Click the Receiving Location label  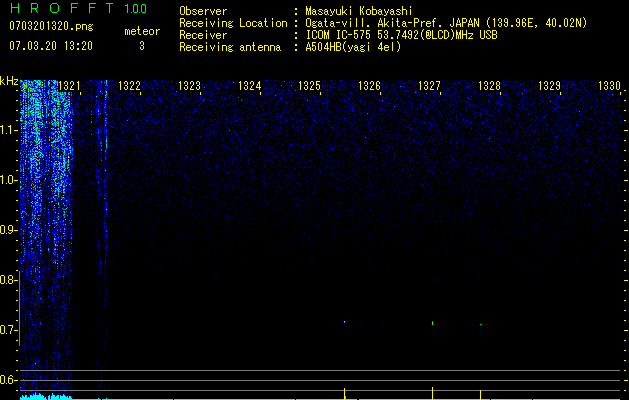coord(233,23)
